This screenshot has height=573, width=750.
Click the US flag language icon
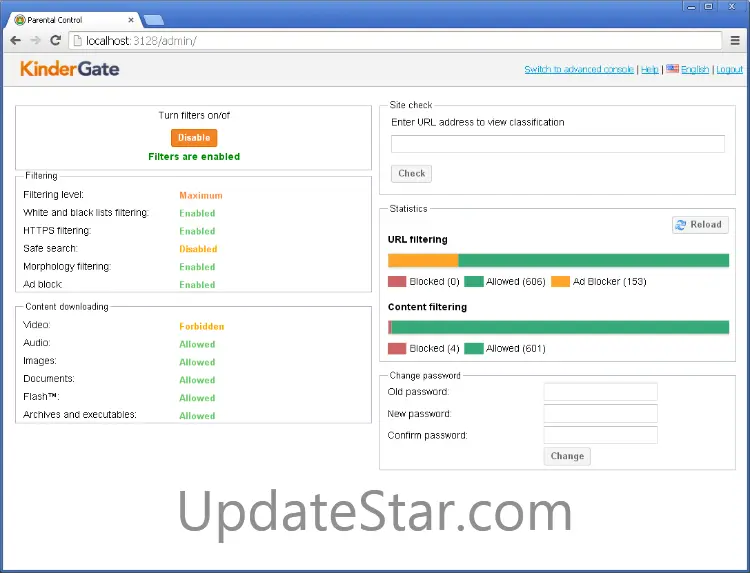tap(672, 69)
